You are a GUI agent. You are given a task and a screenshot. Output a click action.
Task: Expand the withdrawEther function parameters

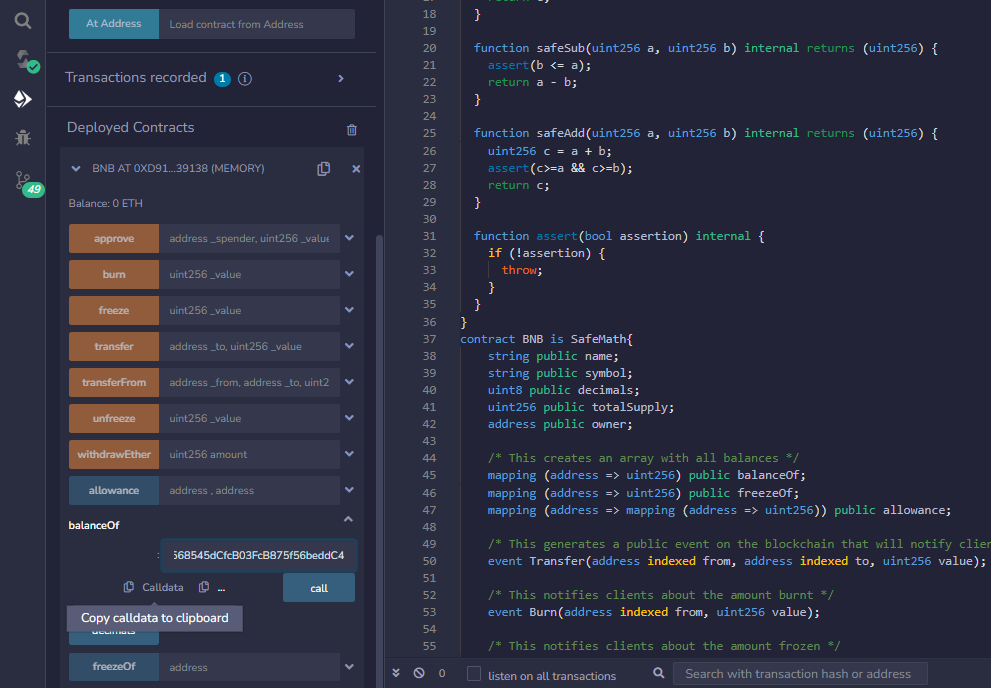click(x=350, y=454)
